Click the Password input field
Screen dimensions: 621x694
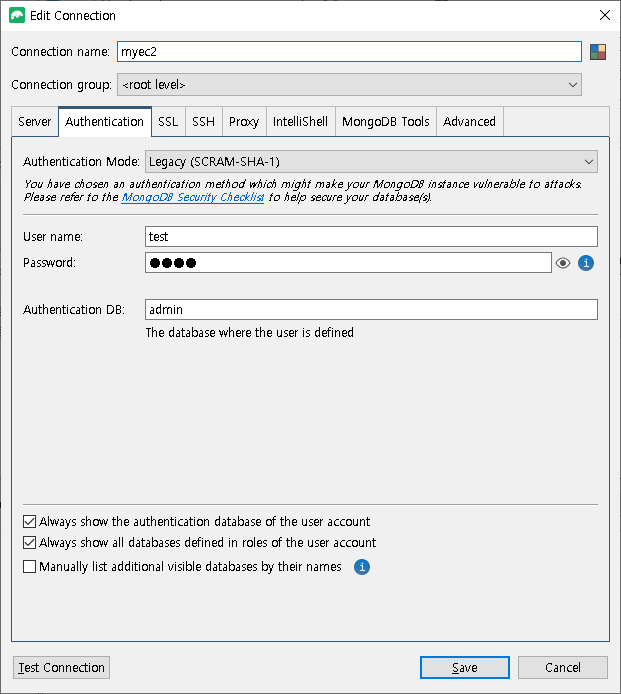[348, 263]
